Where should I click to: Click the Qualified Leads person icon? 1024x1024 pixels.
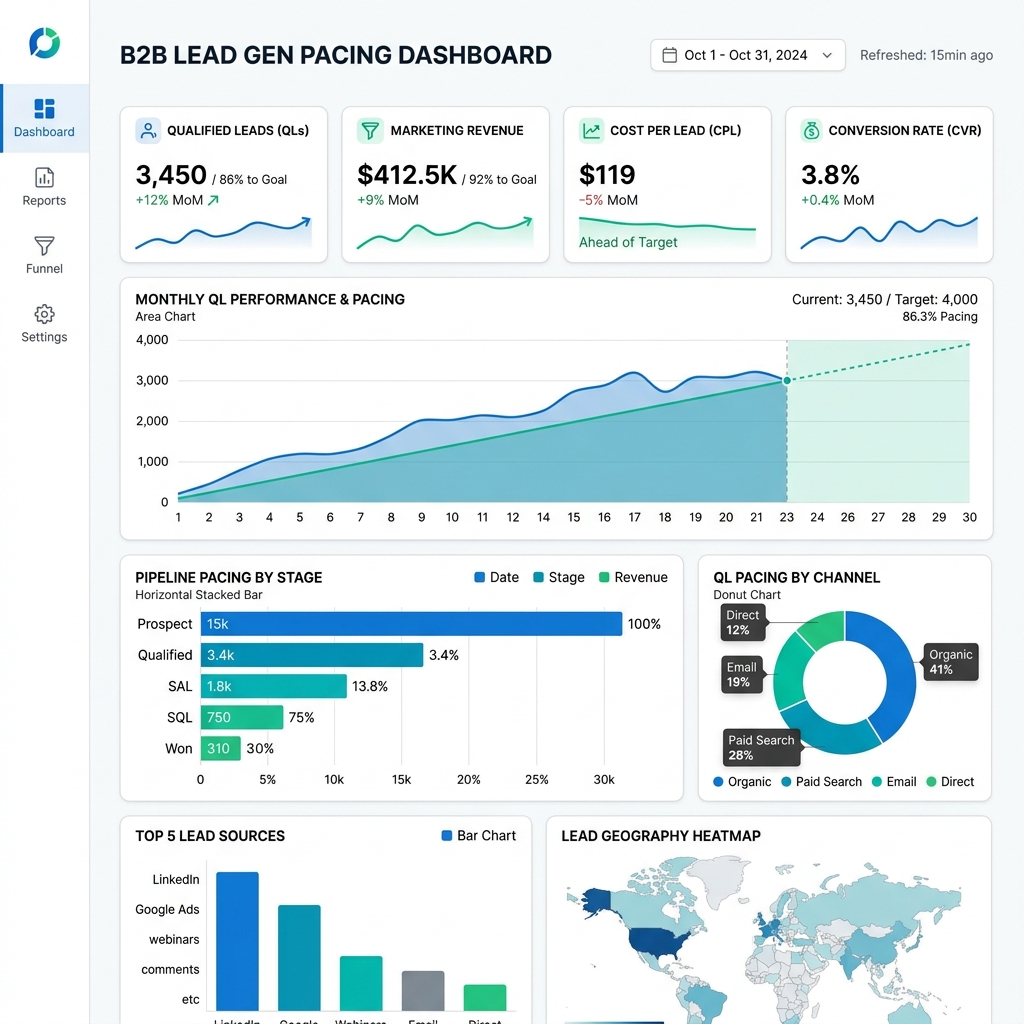click(x=148, y=131)
